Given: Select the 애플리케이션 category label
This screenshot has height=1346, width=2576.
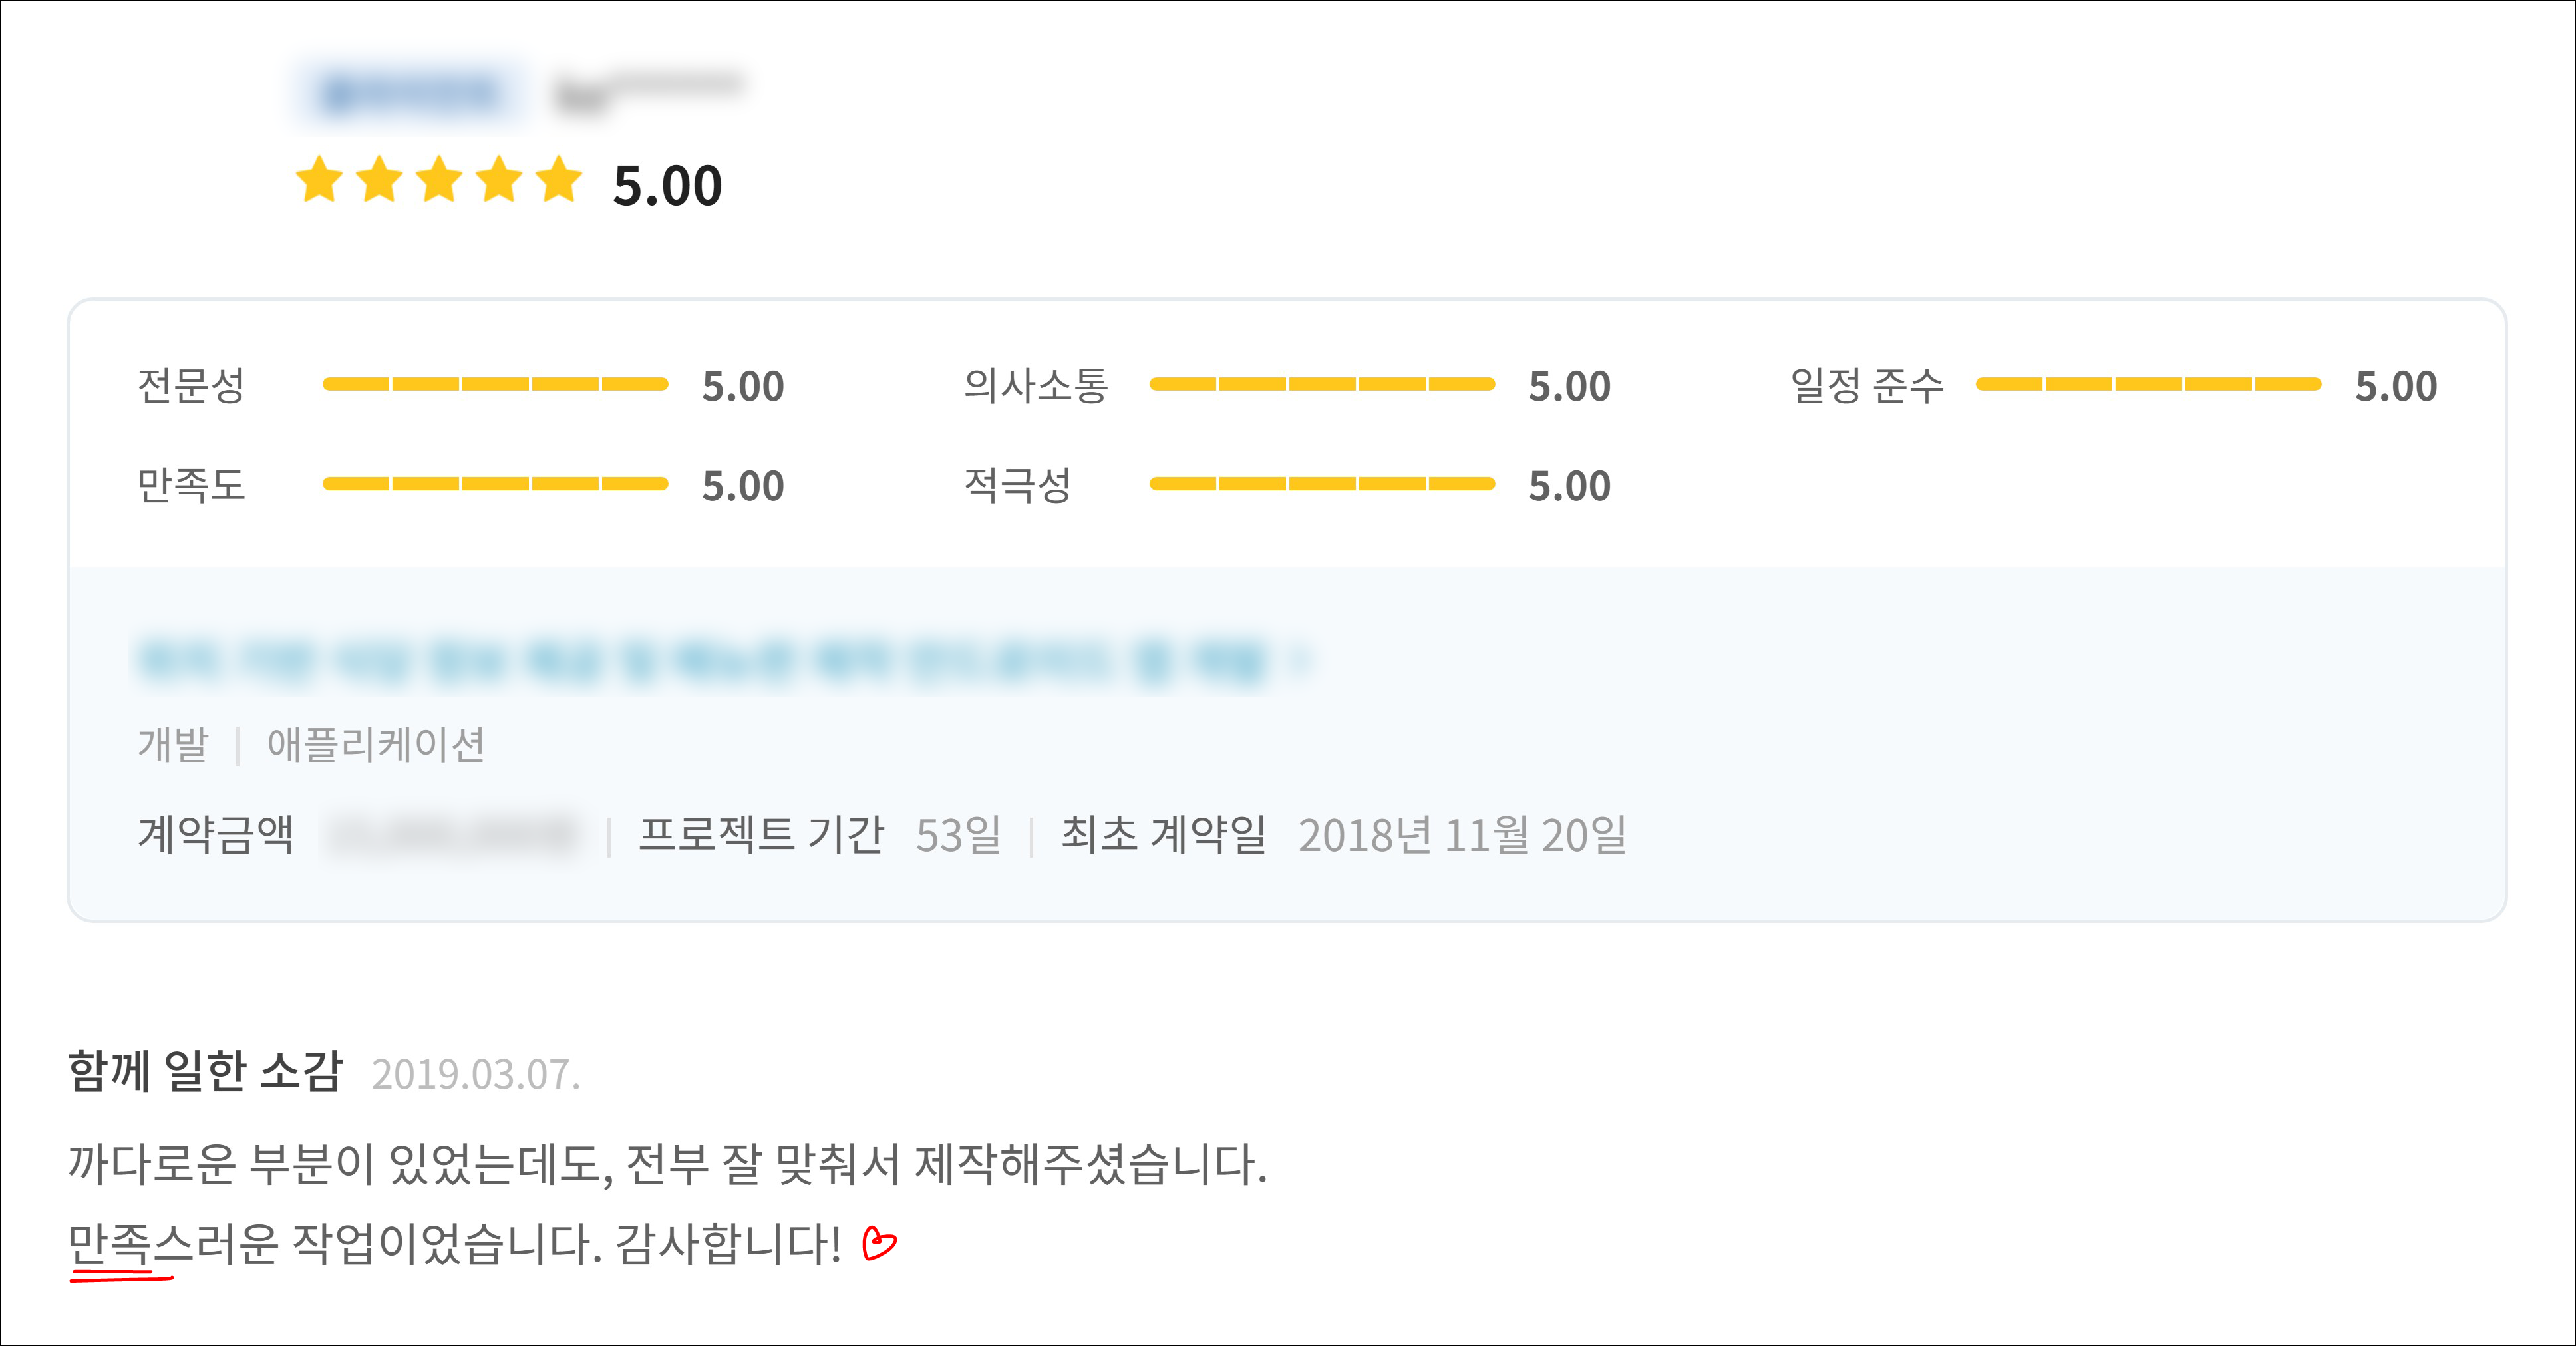Looking at the screenshot, I should click(x=376, y=744).
